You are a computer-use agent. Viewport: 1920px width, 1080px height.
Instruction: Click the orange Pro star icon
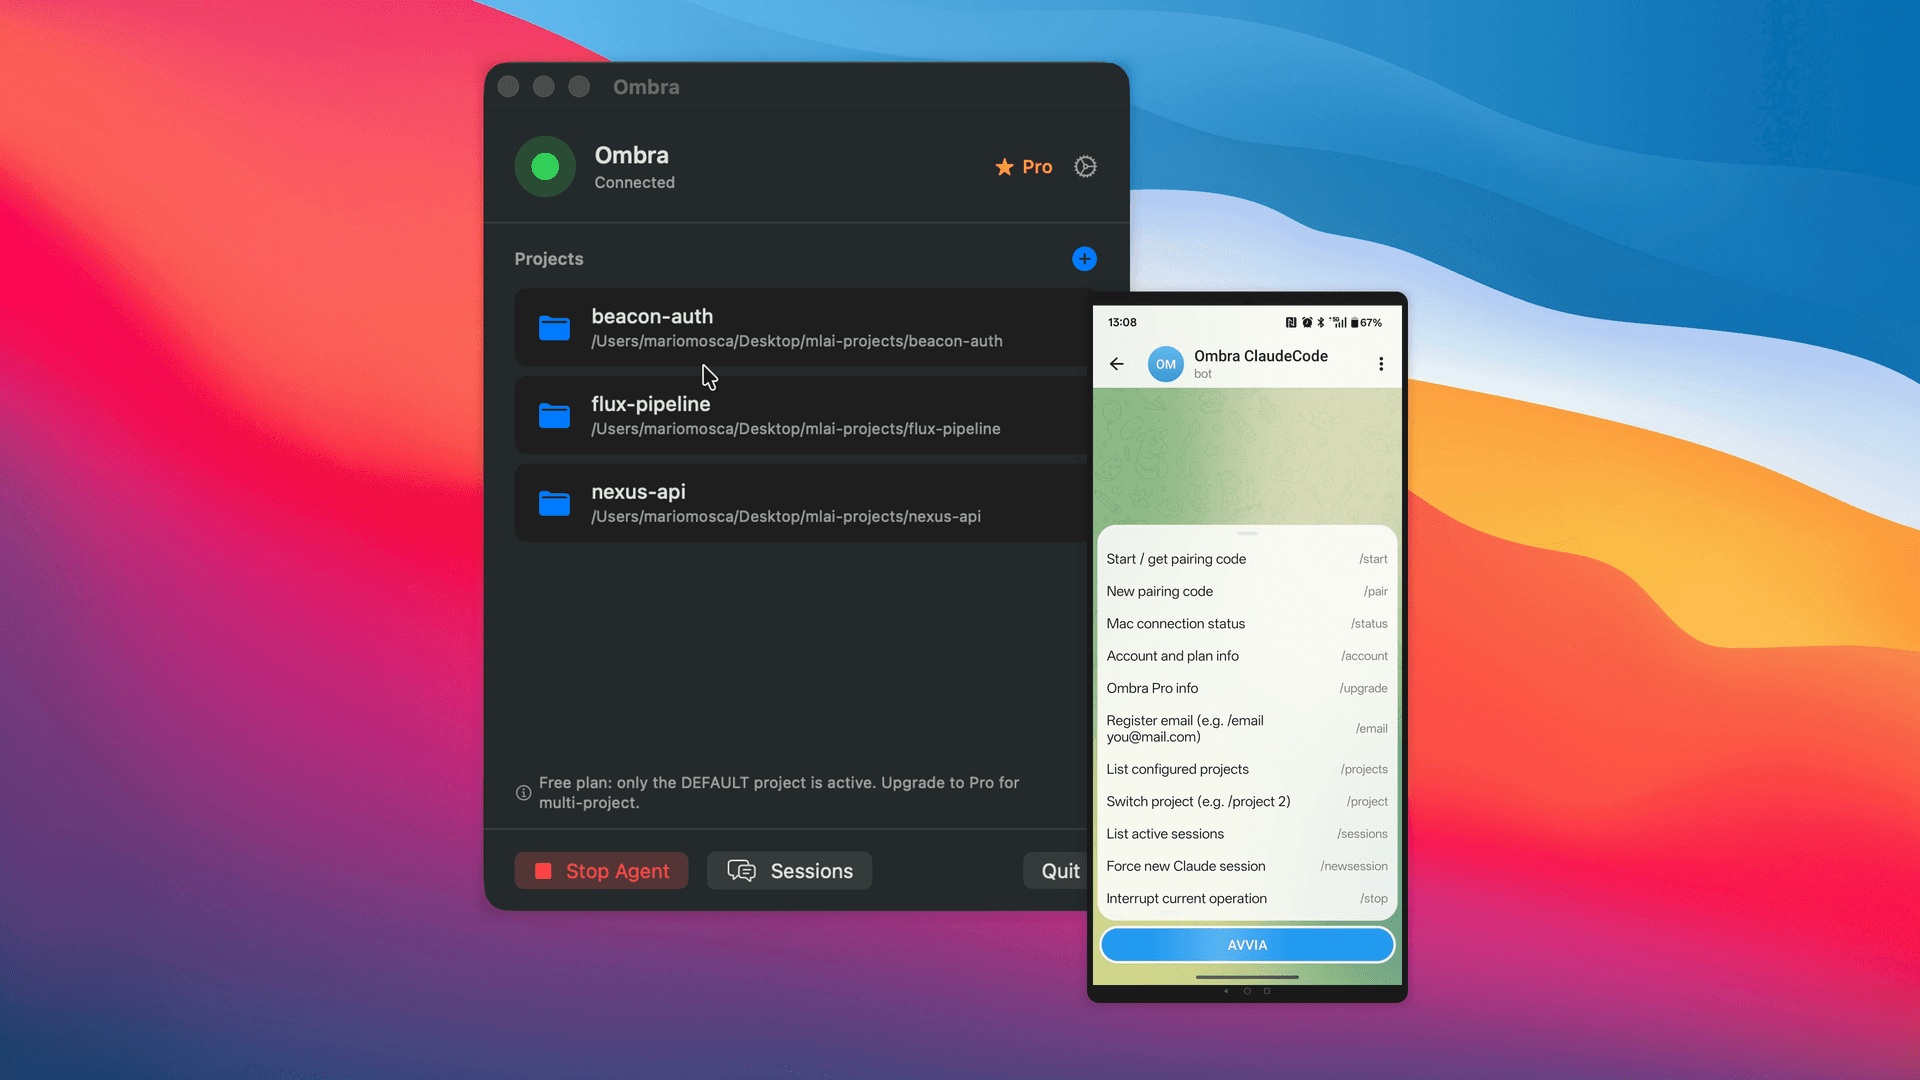1004,167
